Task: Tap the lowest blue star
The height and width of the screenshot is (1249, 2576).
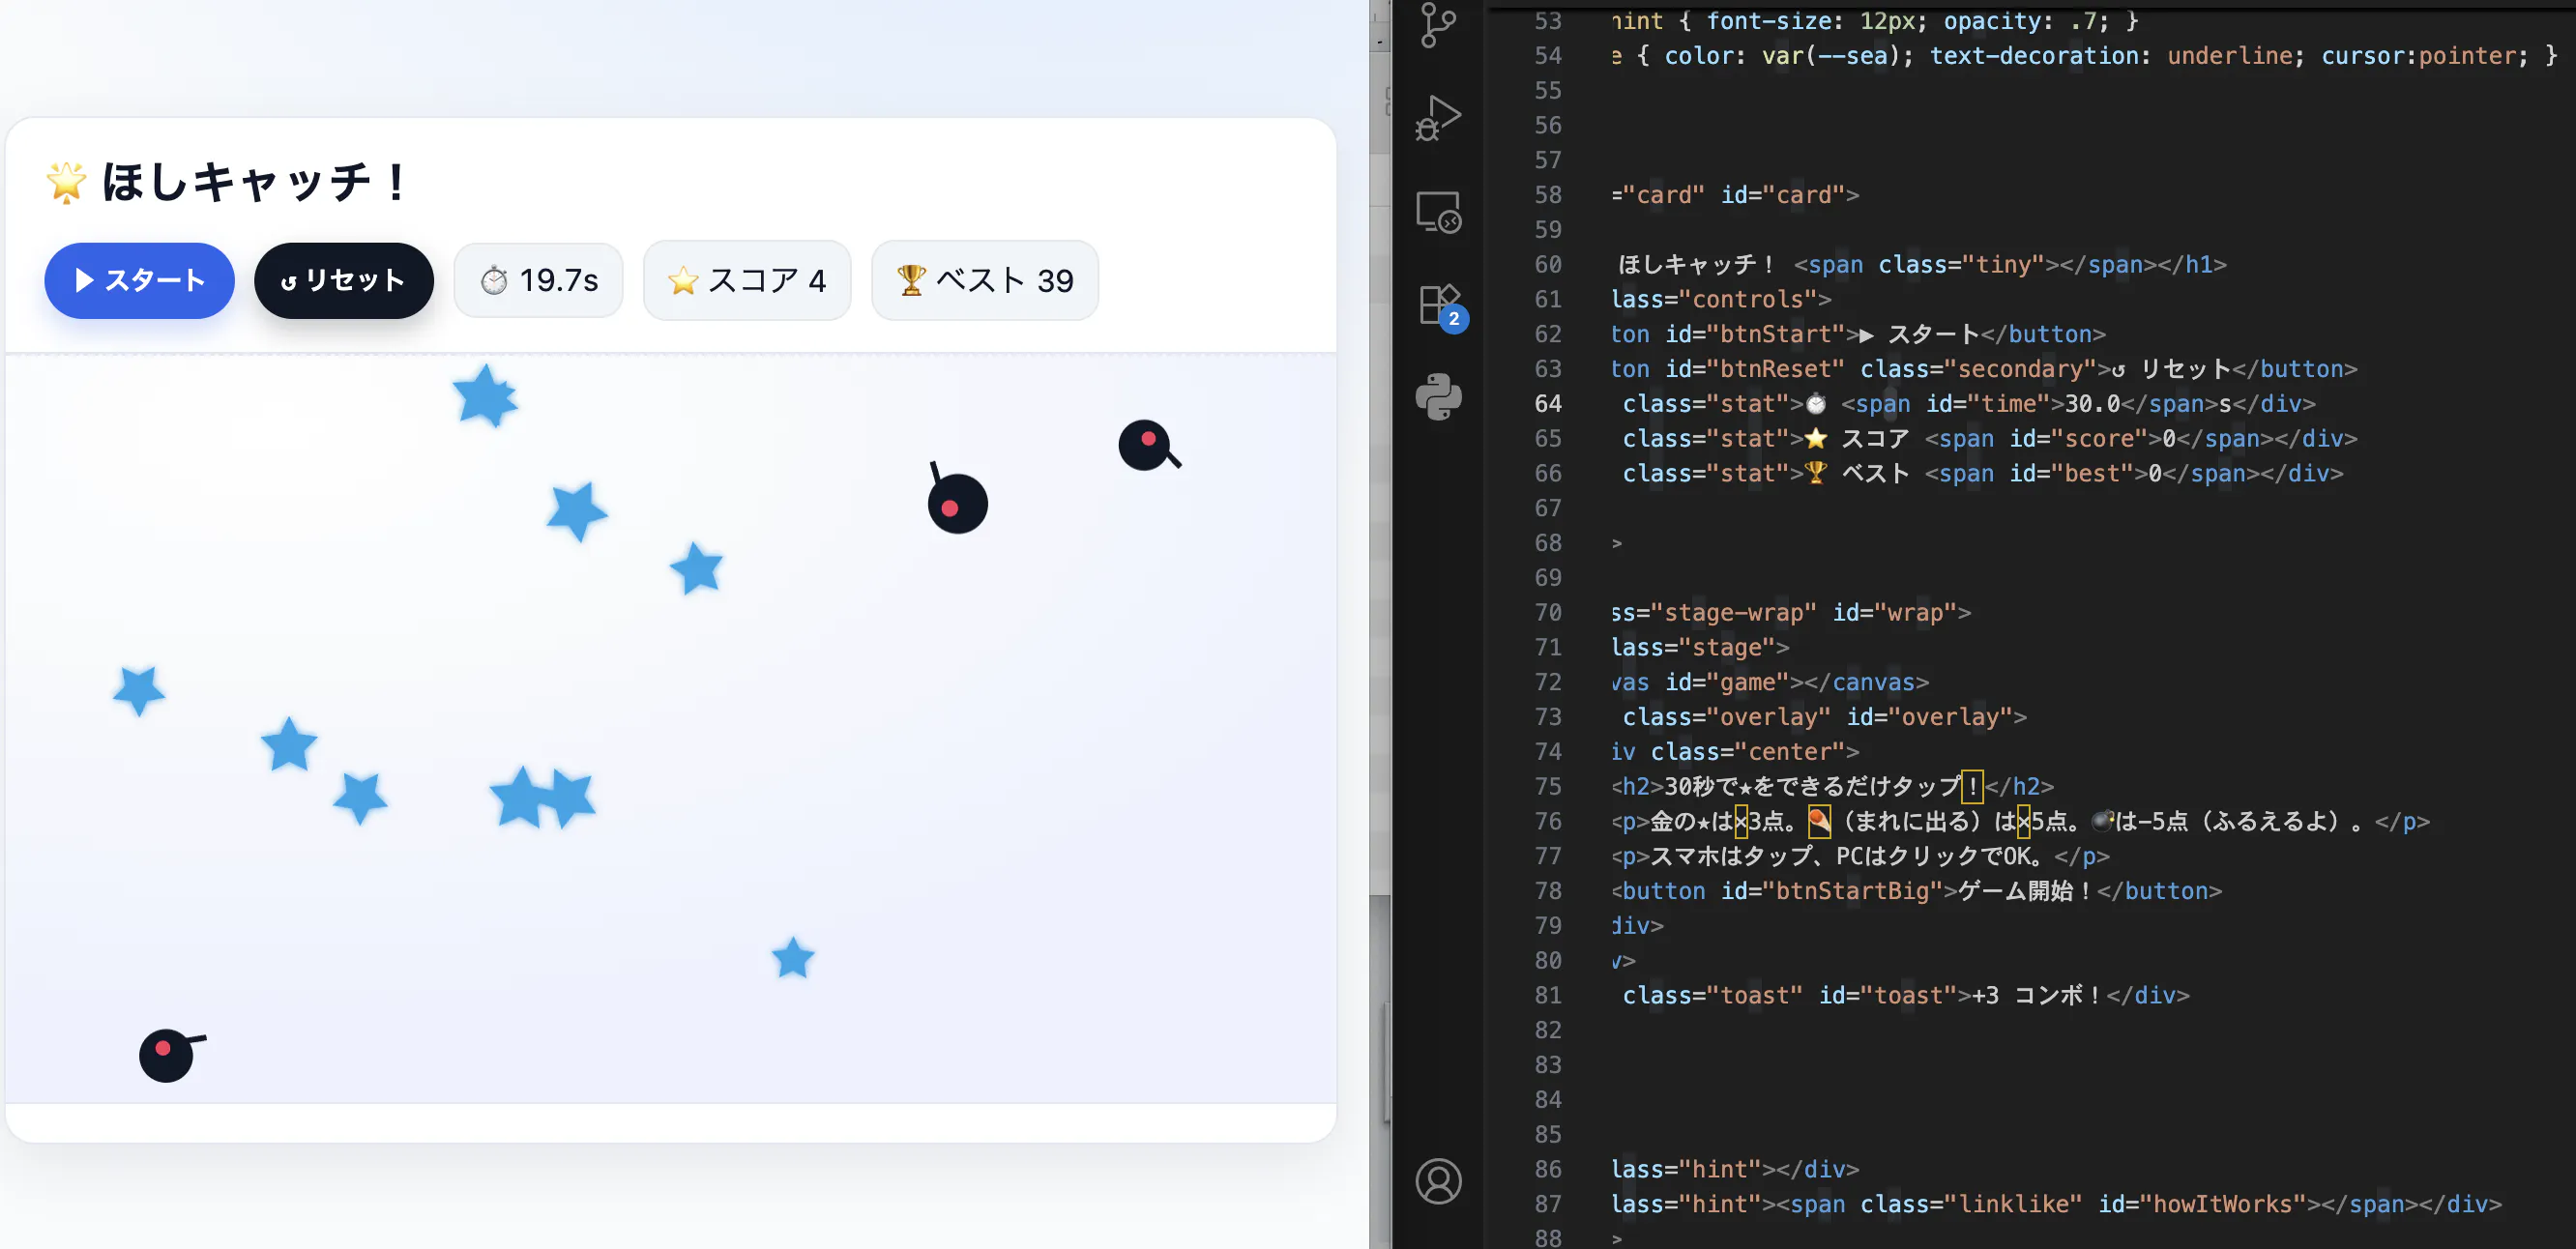Action: click(x=793, y=958)
